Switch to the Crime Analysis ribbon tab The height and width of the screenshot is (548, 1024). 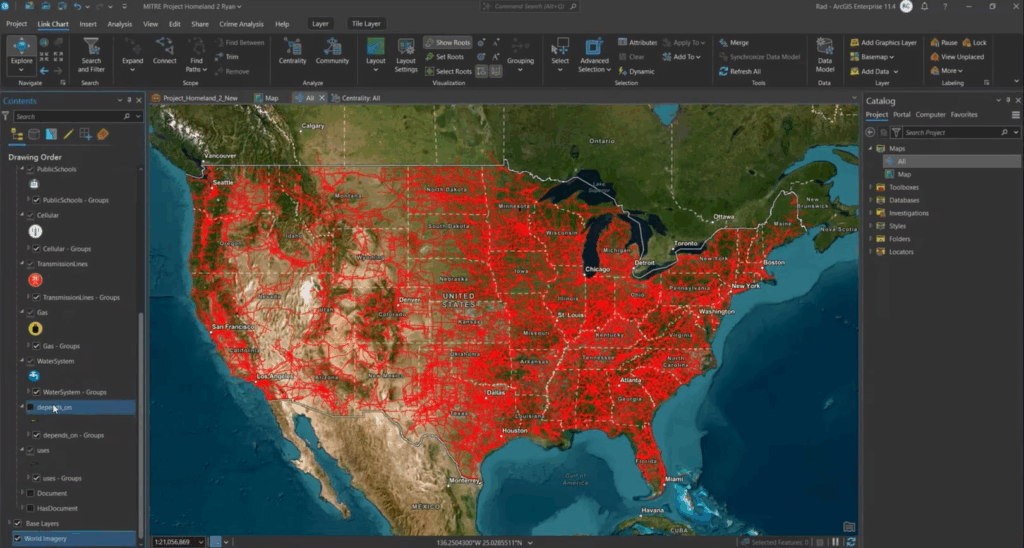(x=242, y=23)
